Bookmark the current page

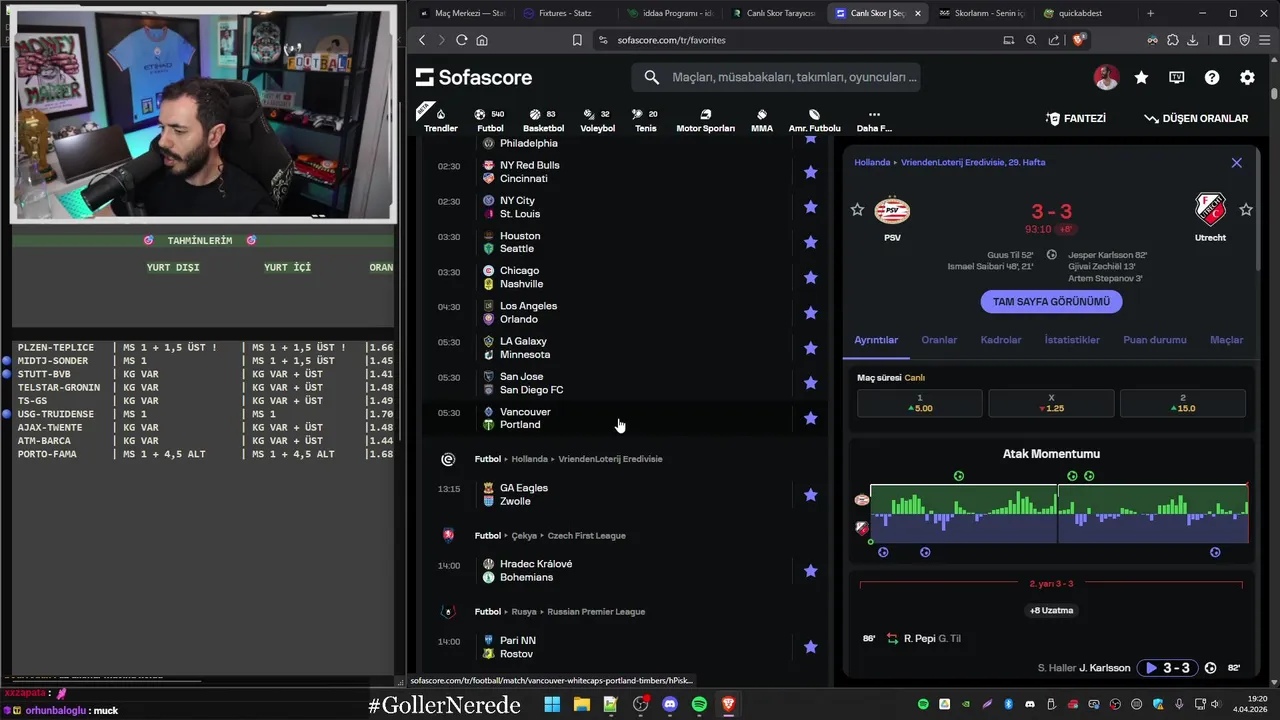577,40
